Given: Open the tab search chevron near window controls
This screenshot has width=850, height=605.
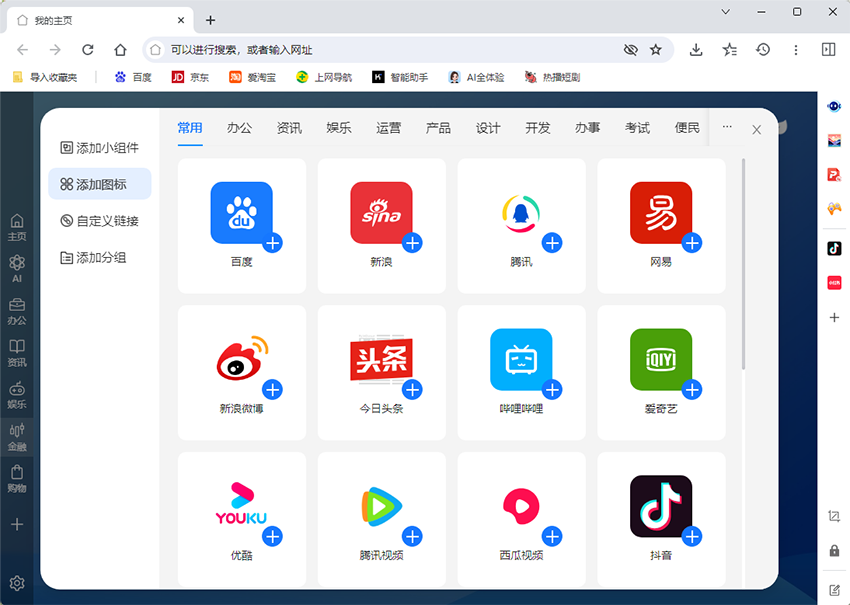Looking at the screenshot, I should pos(724,11).
